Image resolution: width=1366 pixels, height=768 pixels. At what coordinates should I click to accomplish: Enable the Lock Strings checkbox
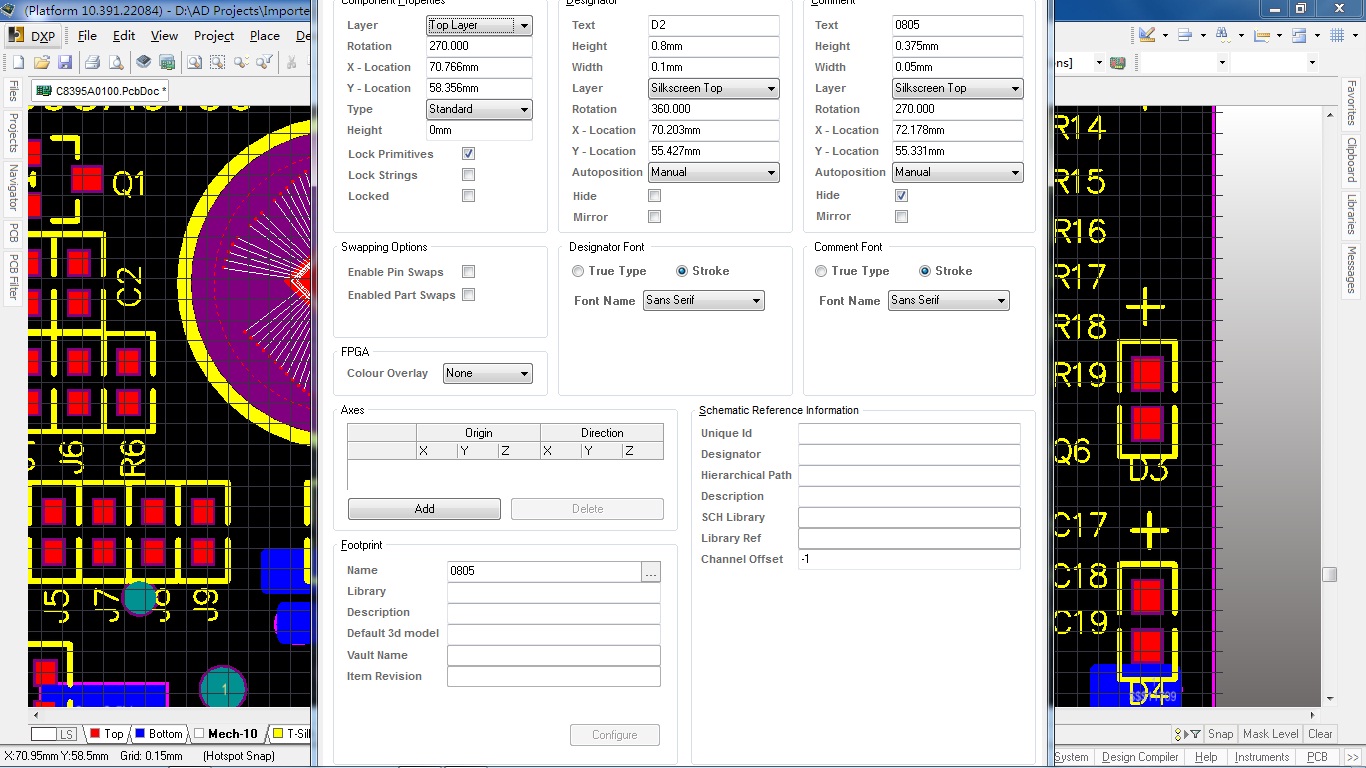[x=468, y=175]
